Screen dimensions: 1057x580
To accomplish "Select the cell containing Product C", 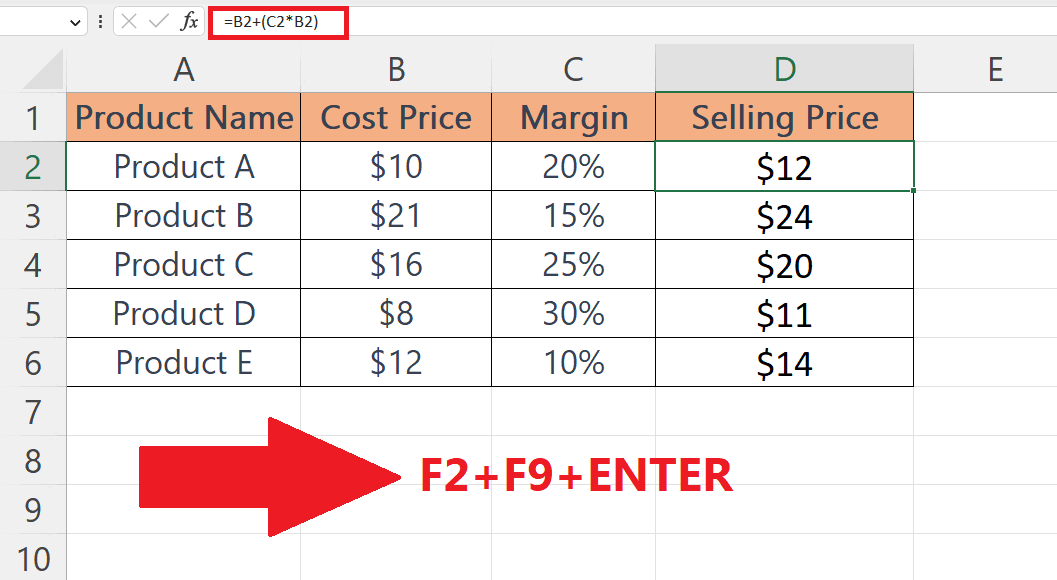I will [183, 264].
